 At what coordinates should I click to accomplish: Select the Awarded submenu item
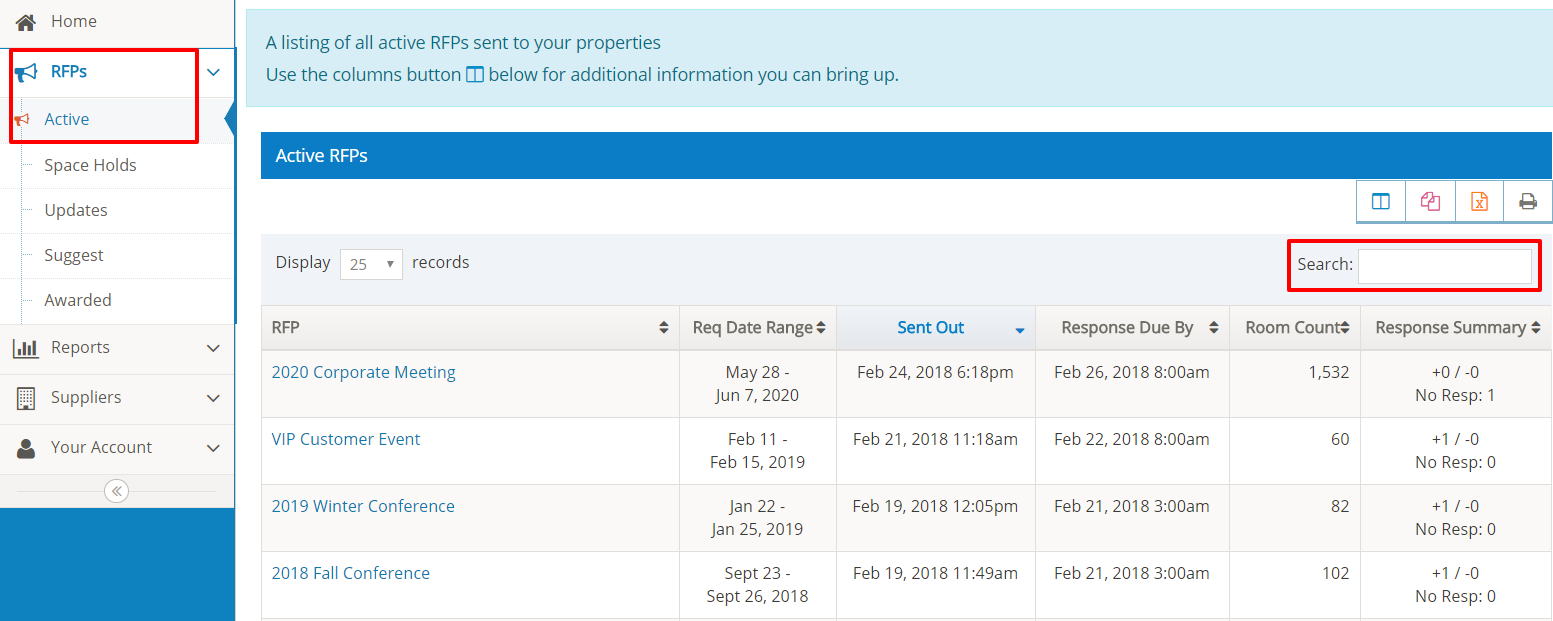[x=78, y=300]
